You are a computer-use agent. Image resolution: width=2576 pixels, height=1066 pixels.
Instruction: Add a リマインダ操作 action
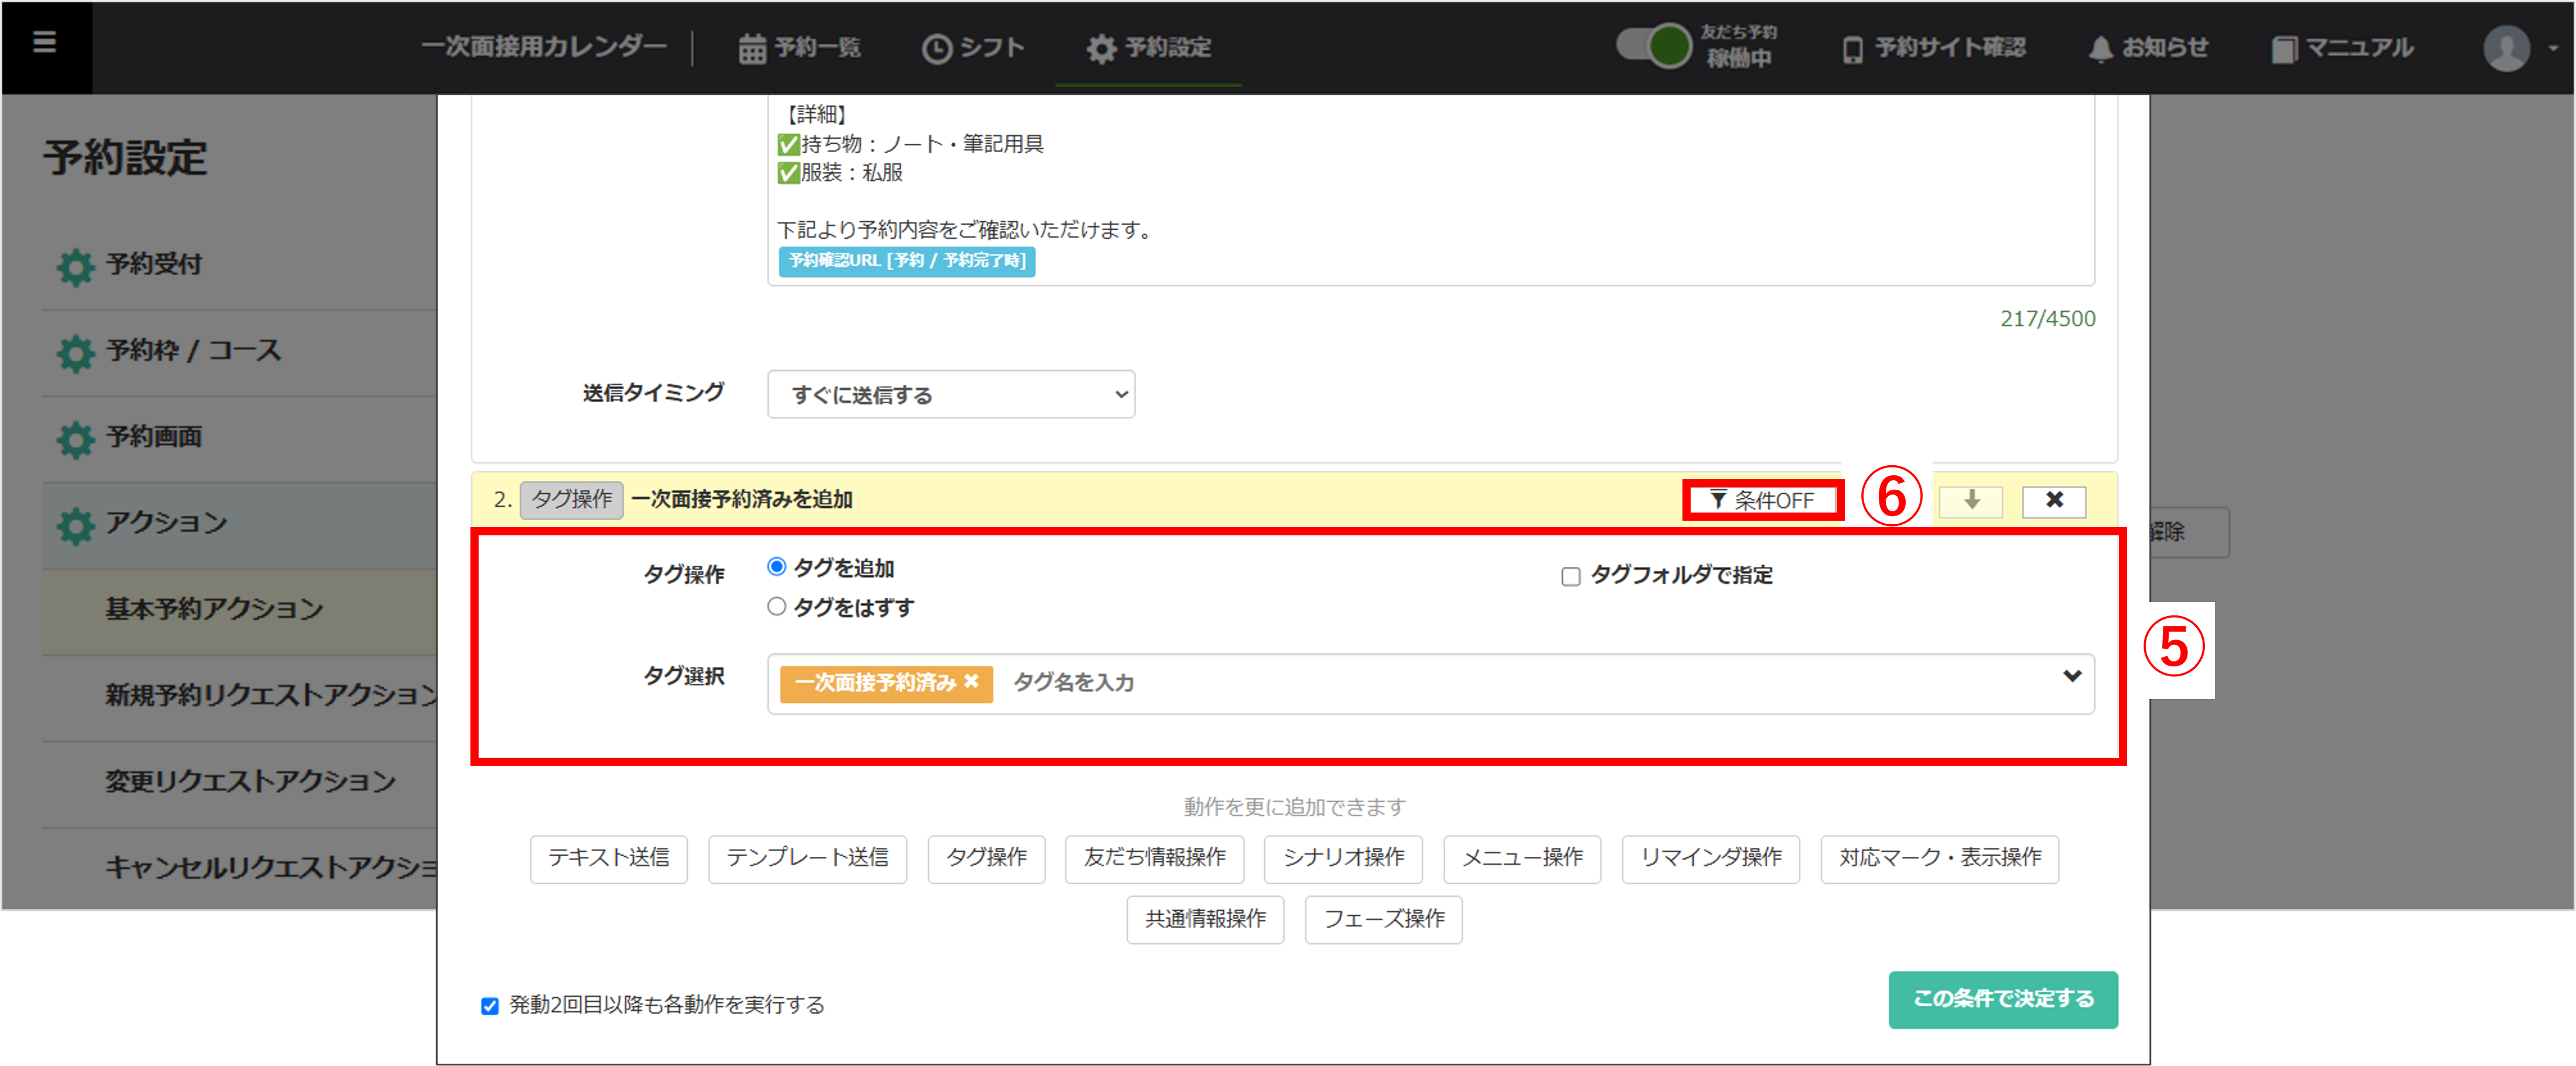1710,858
